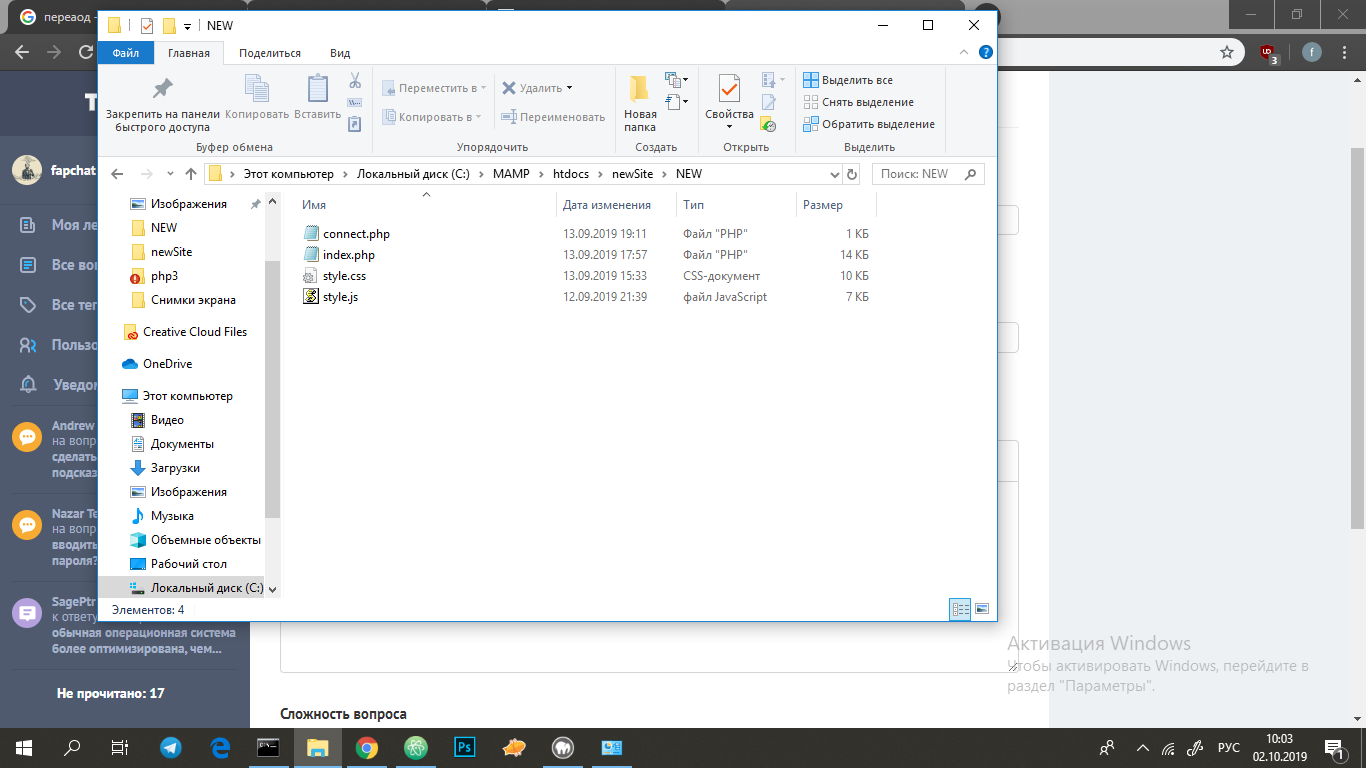Switch to the Вид ribbon tab

340,53
